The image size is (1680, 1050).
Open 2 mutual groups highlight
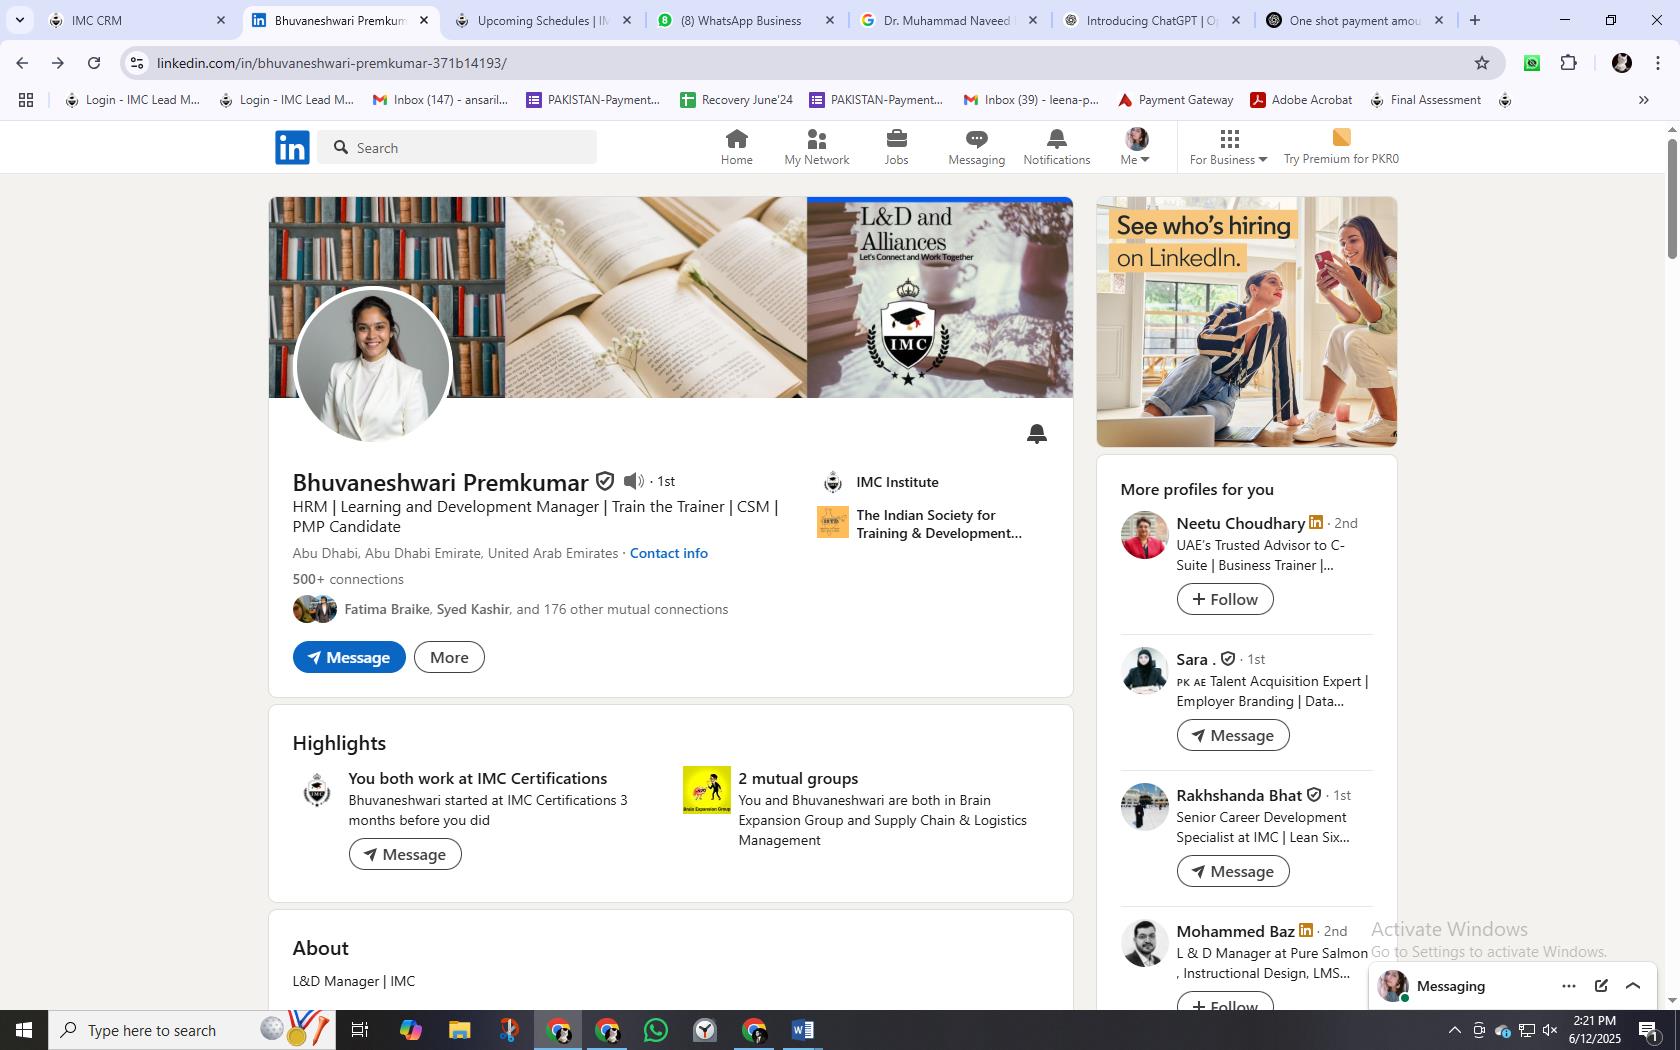[798, 778]
